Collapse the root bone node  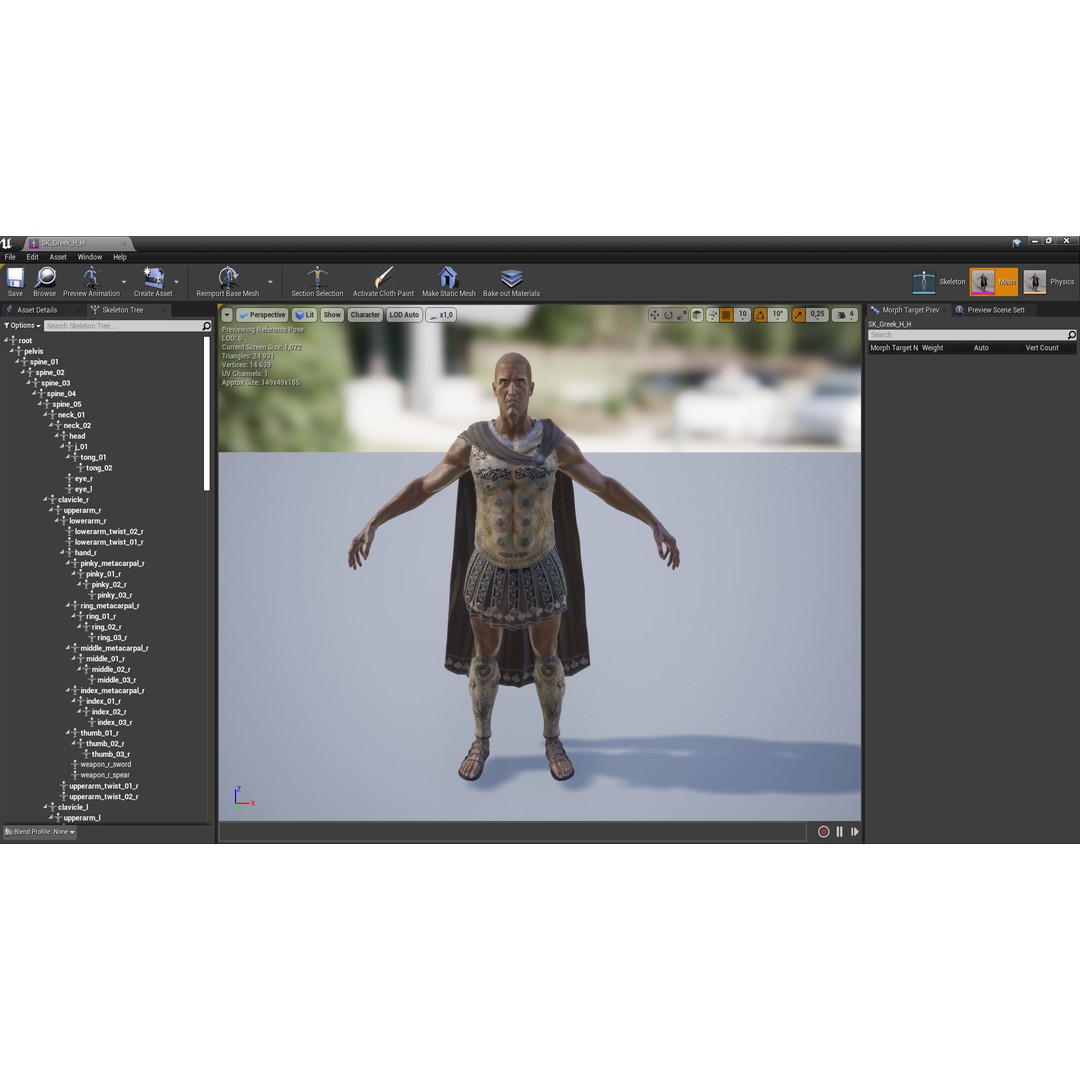(x=6, y=340)
